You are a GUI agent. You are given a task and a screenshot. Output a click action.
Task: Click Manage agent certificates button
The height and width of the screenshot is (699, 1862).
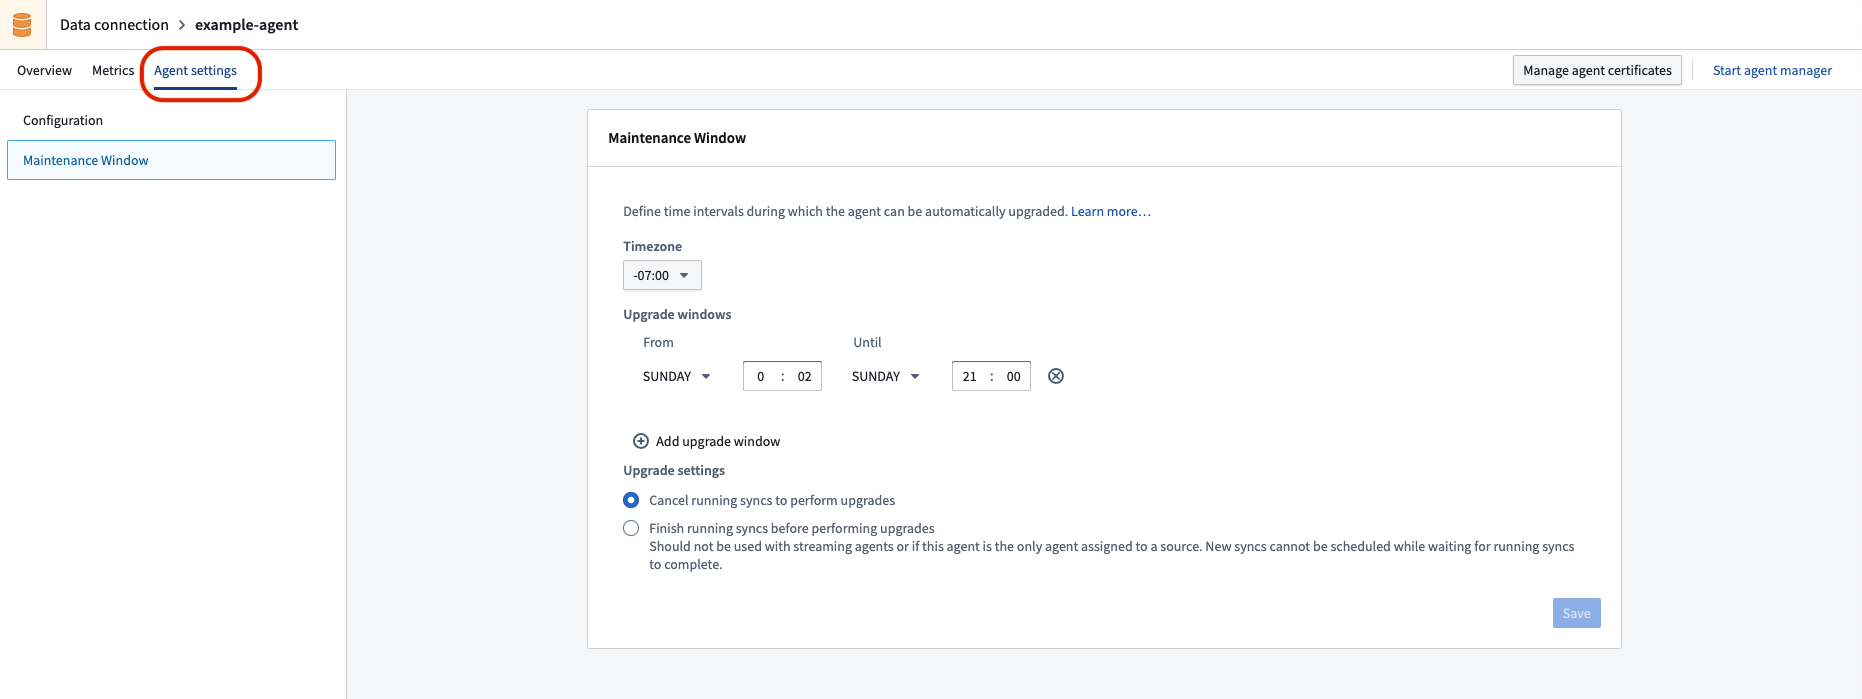[1597, 70]
